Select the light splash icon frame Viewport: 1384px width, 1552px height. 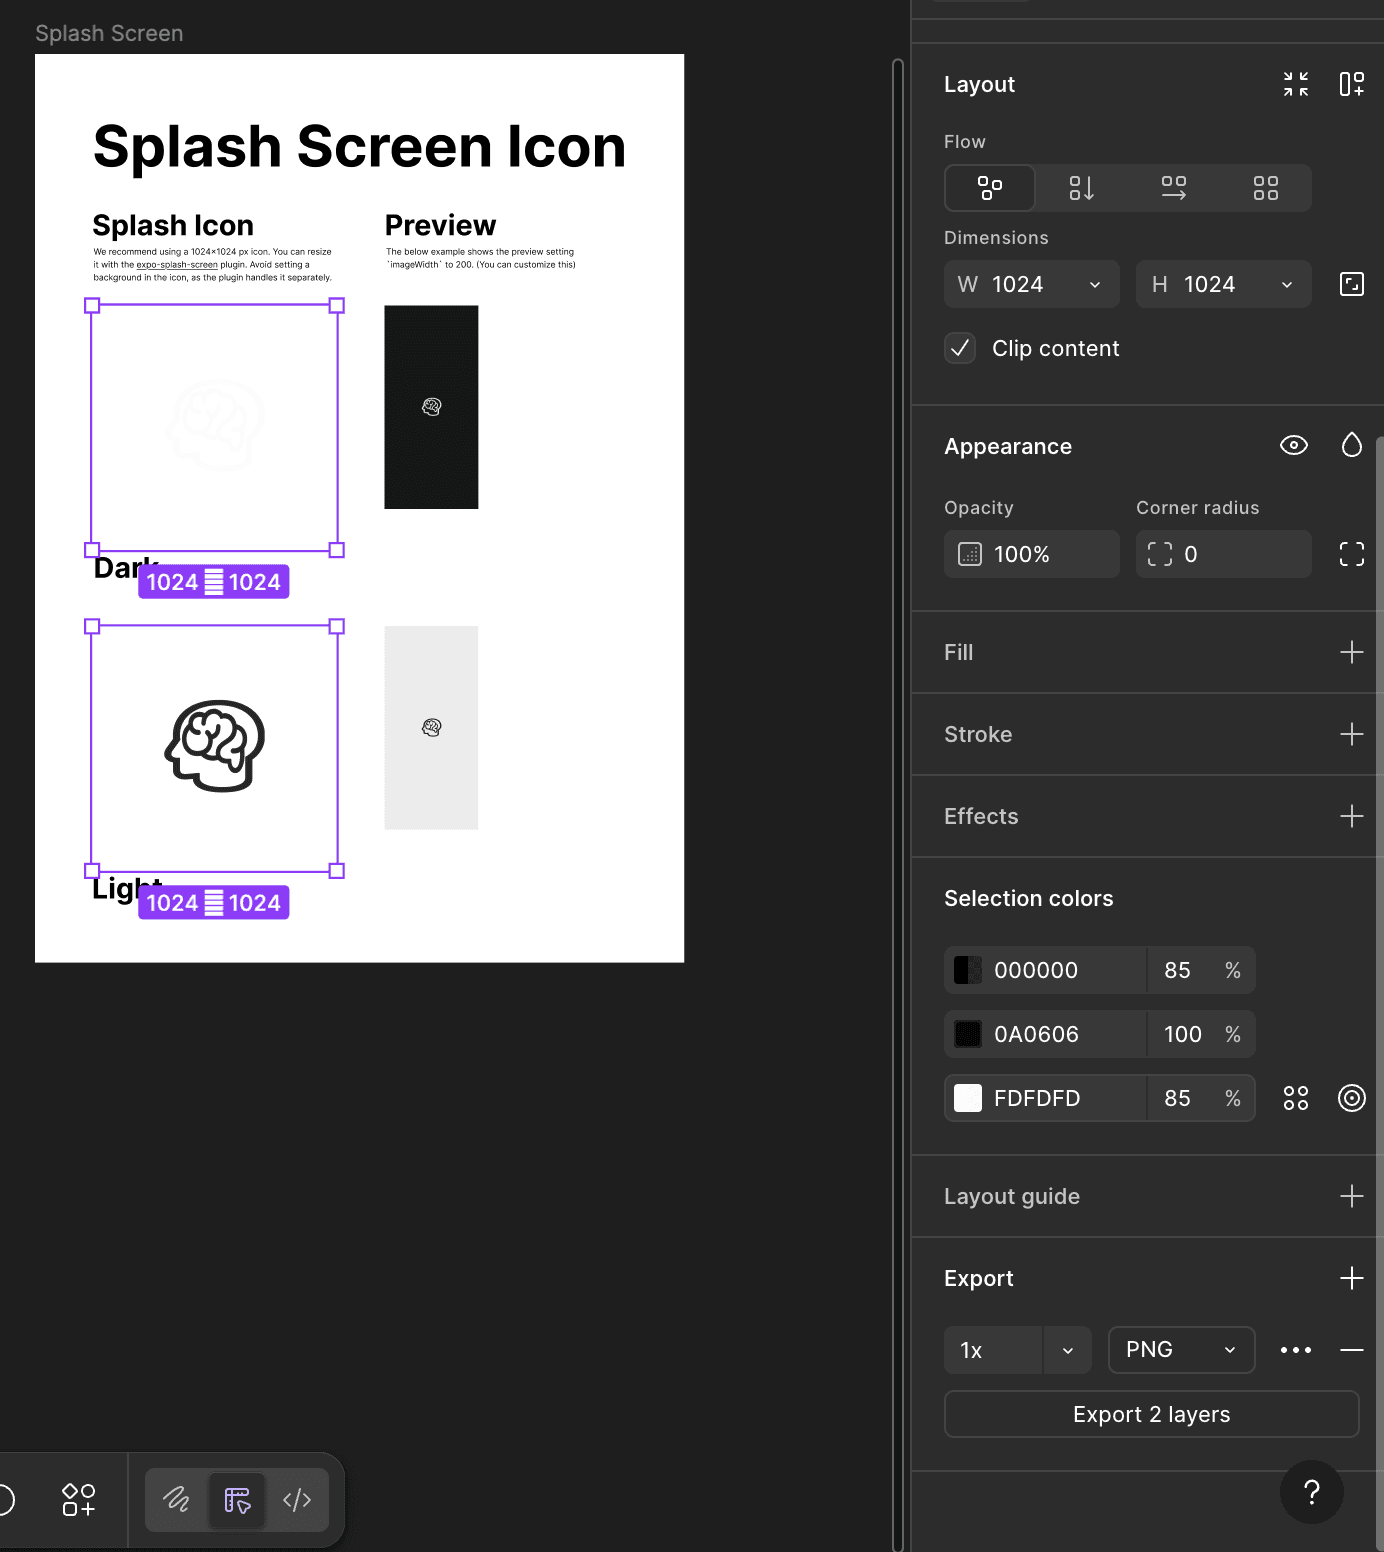(x=214, y=748)
